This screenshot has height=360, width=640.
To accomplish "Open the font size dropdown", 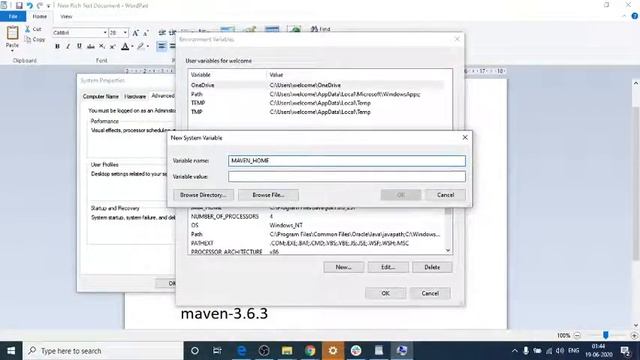I will pyautogui.click(x=125, y=33).
